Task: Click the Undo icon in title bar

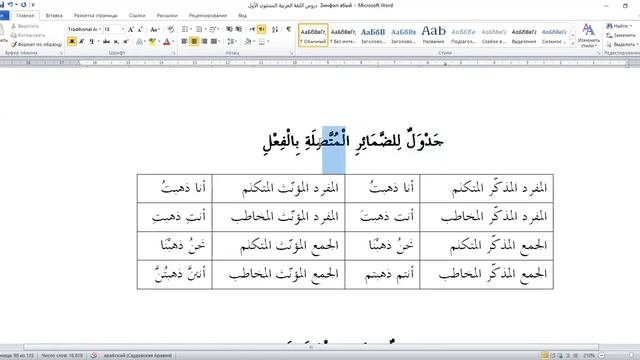Action: coord(10,5)
